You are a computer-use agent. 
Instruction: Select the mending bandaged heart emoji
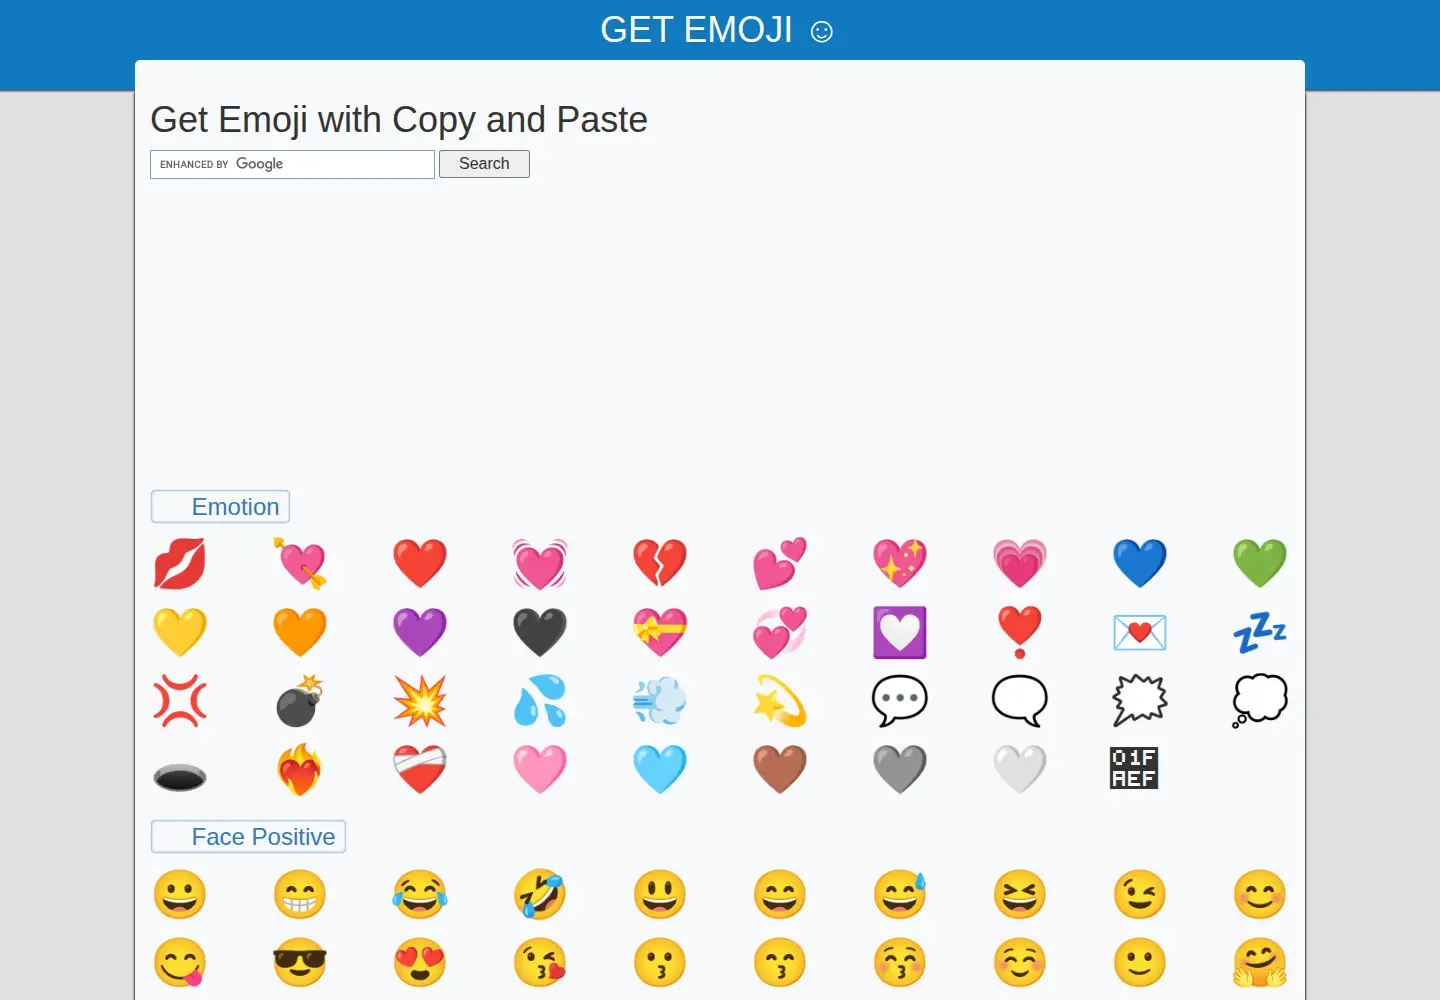[x=420, y=770]
